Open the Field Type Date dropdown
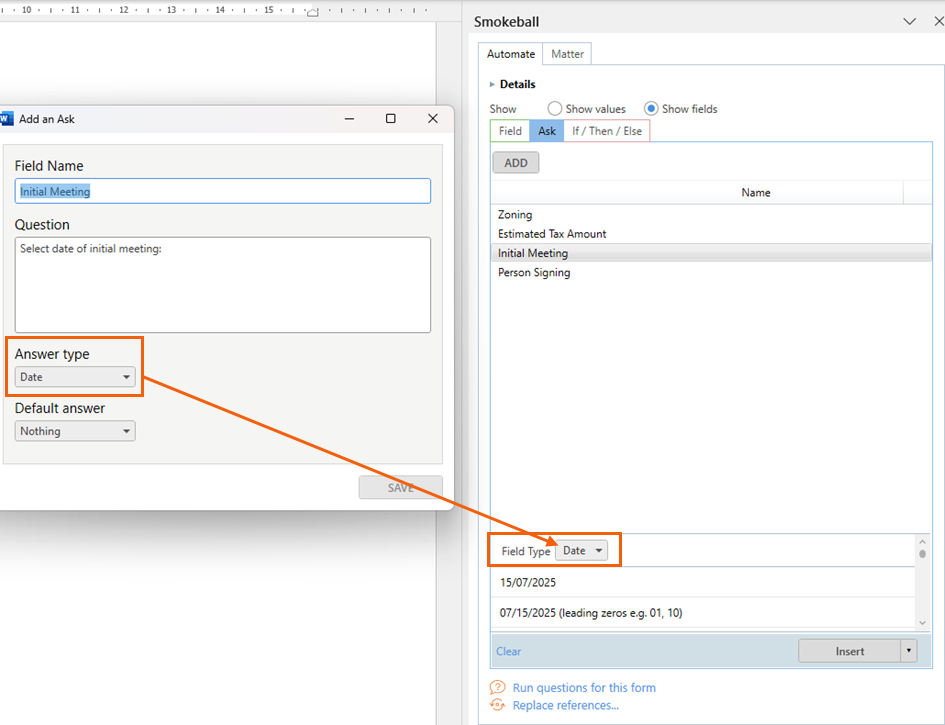The height and width of the screenshot is (725, 945). (581, 551)
